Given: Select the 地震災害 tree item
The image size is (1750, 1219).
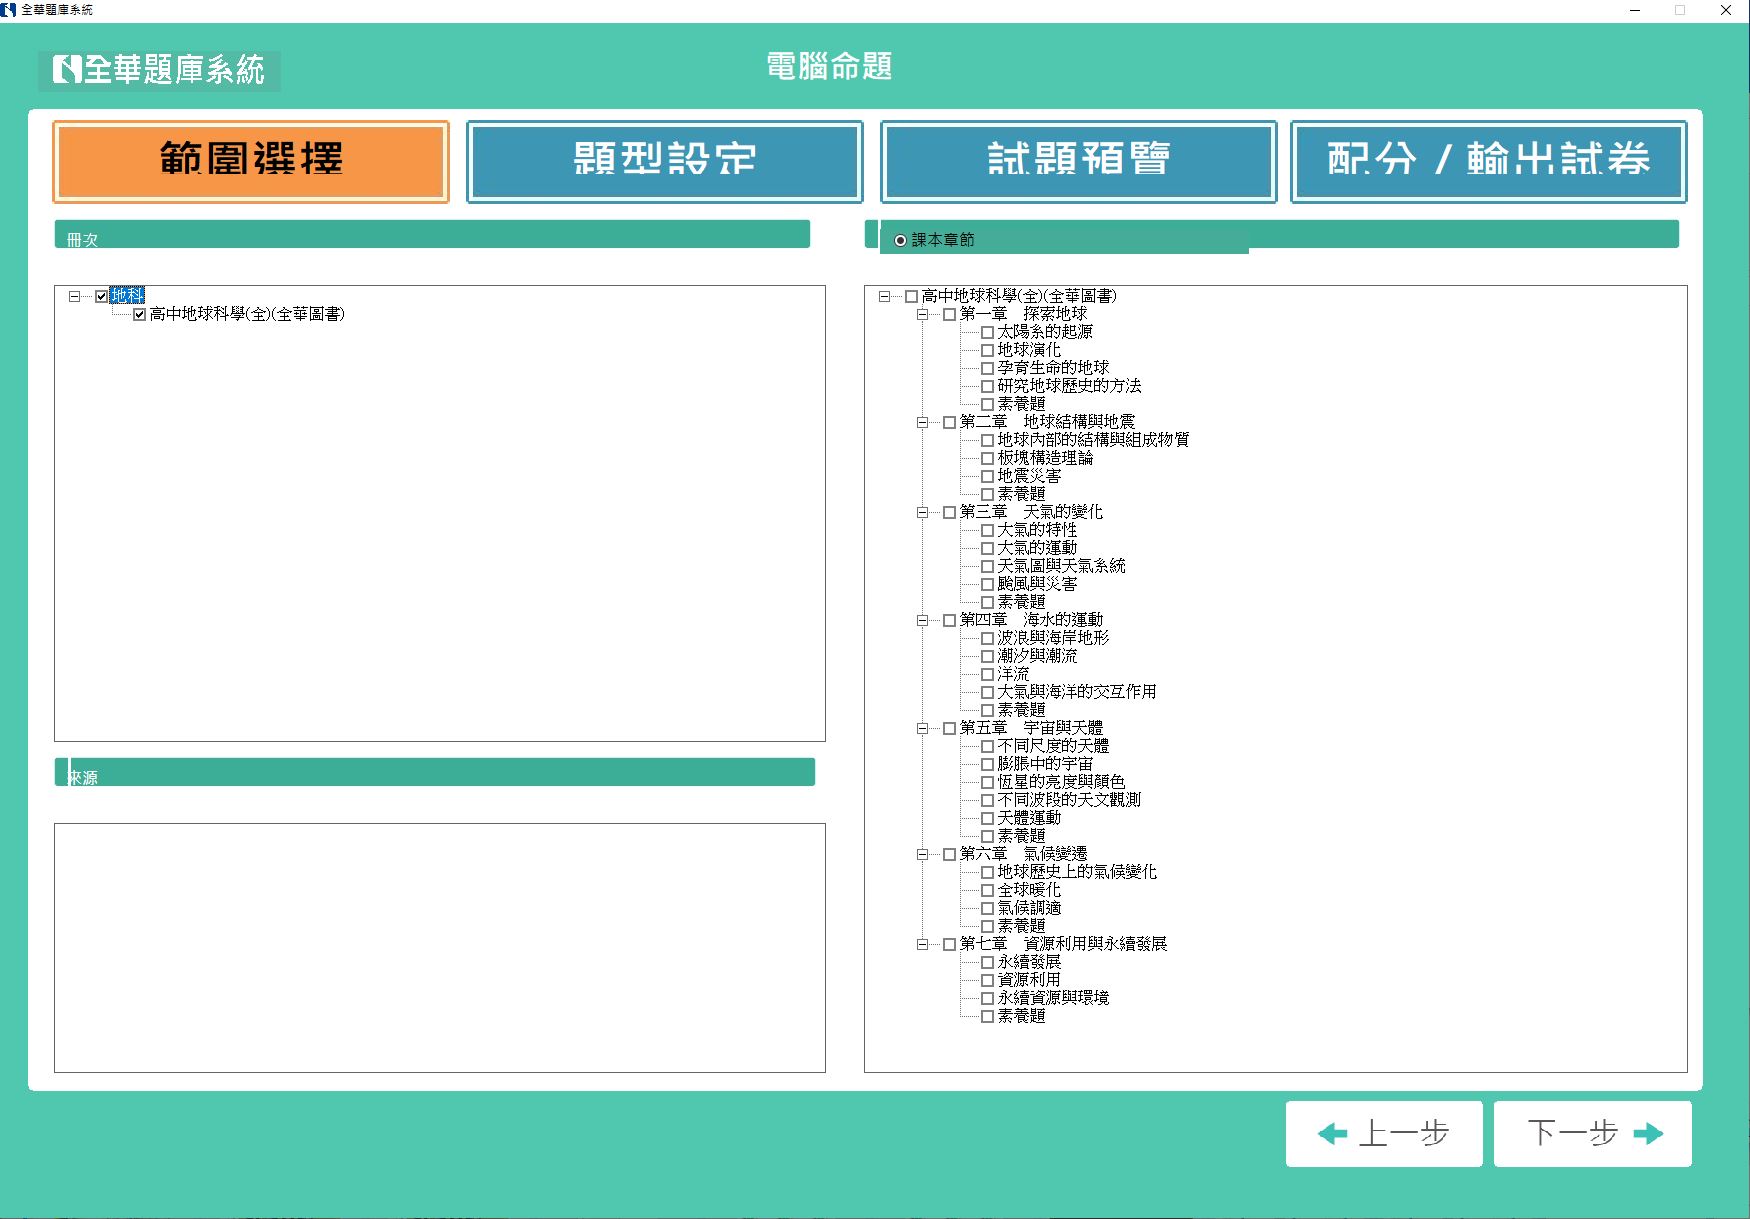Looking at the screenshot, I should 1029,476.
